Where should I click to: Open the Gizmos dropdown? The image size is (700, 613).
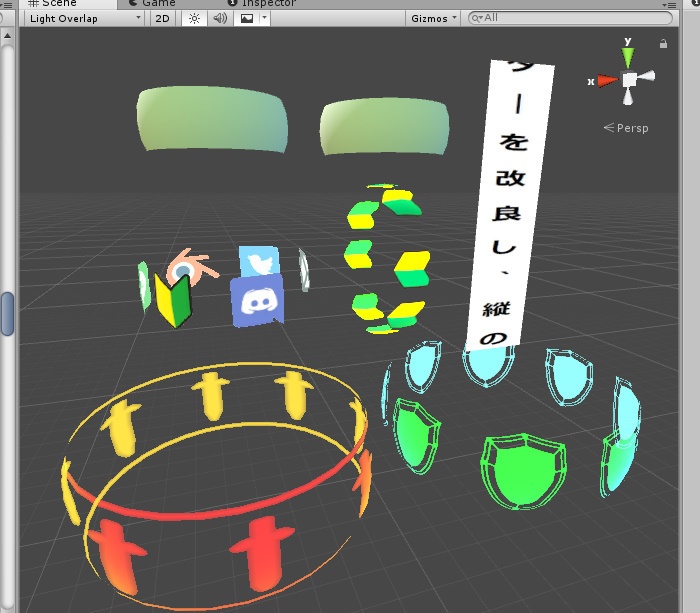click(x=433, y=18)
